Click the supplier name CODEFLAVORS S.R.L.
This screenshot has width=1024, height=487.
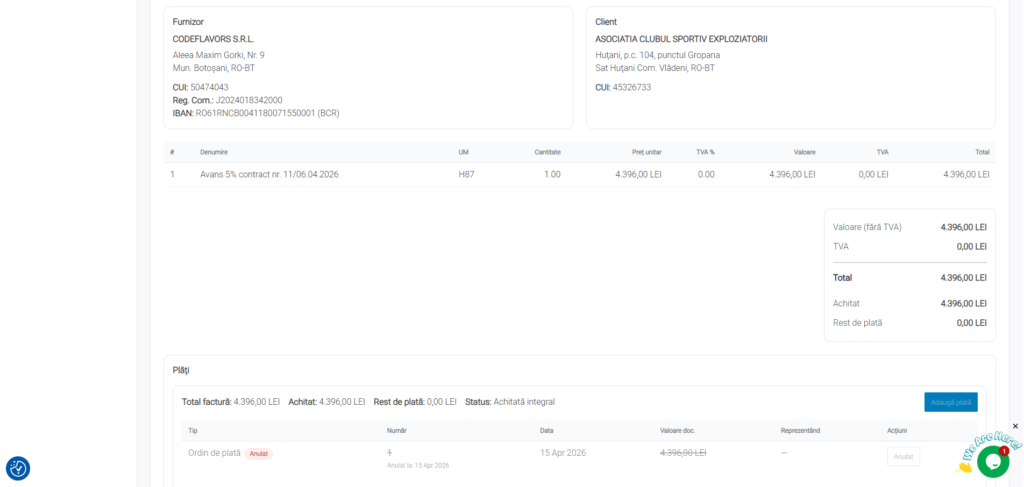(x=213, y=39)
